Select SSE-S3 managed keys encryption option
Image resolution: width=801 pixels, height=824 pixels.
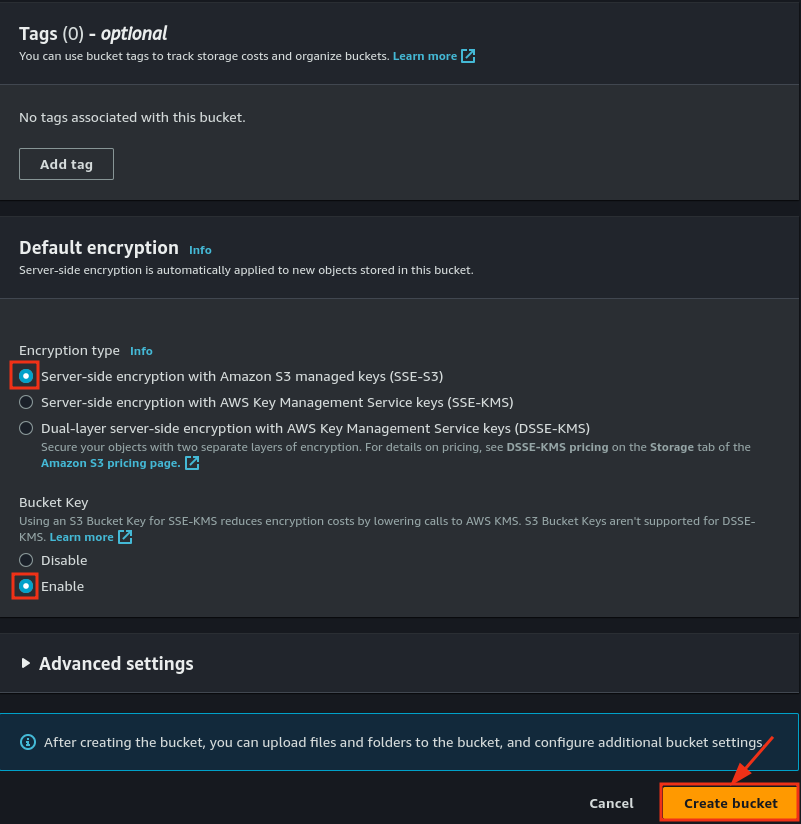(x=26, y=375)
